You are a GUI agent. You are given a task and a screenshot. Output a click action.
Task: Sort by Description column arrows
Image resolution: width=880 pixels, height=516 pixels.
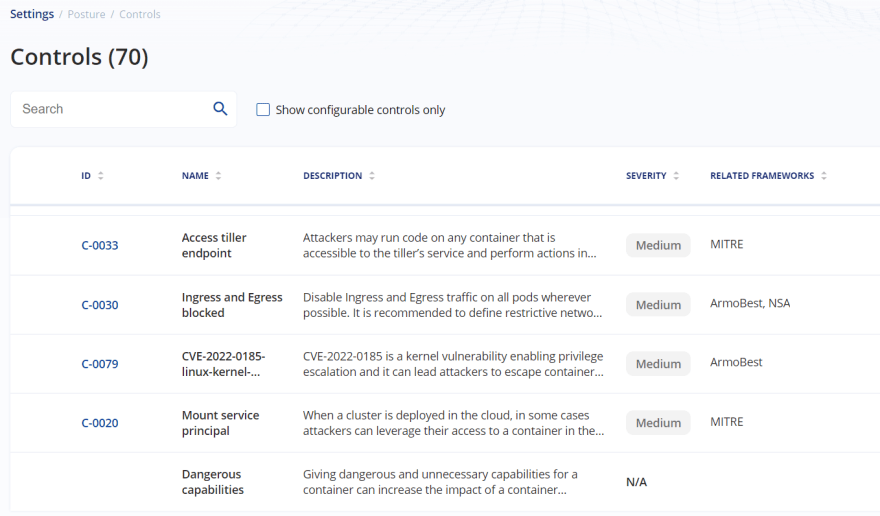tap(372, 176)
